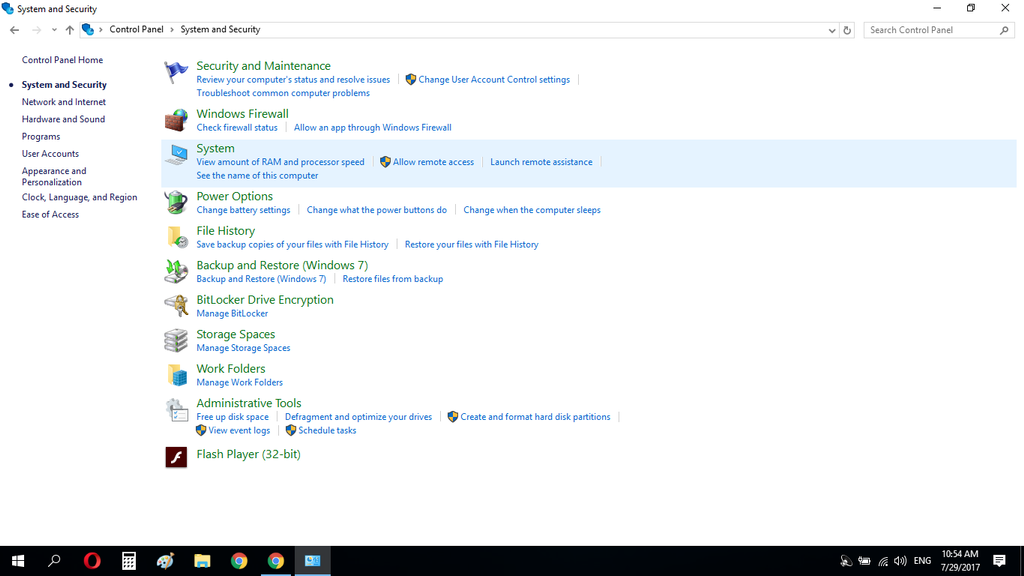Select Clock, Language, and Region

pos(79,197)
